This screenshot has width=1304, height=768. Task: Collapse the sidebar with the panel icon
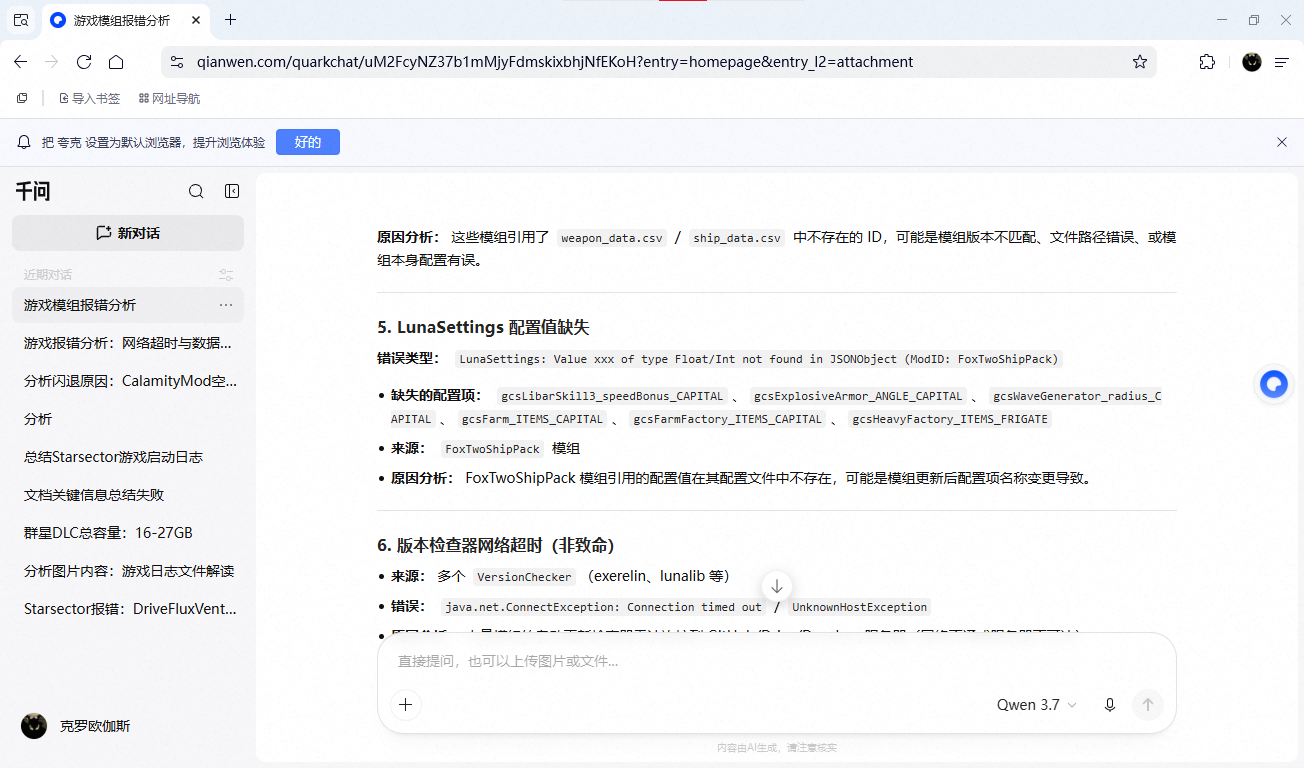click(x=232, y=191)
